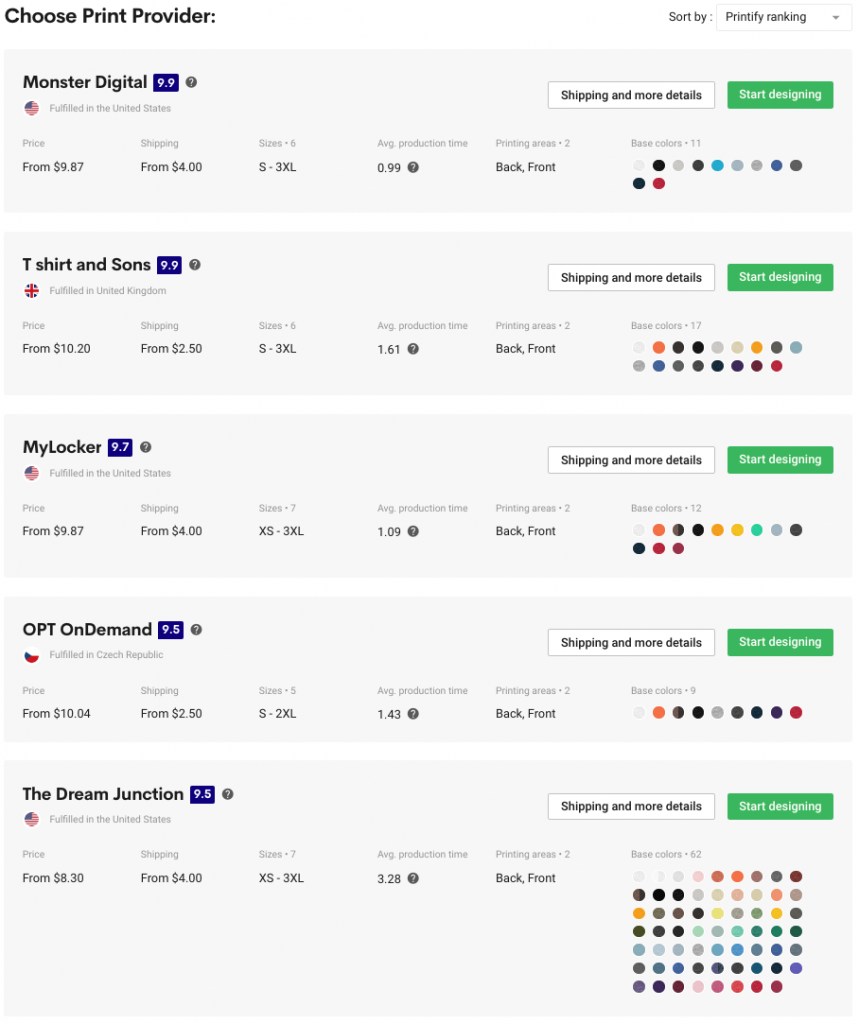The image size is (859, 1024).
Task: Click the United Kingdom flag icon
Action: [x=32, y=291]
